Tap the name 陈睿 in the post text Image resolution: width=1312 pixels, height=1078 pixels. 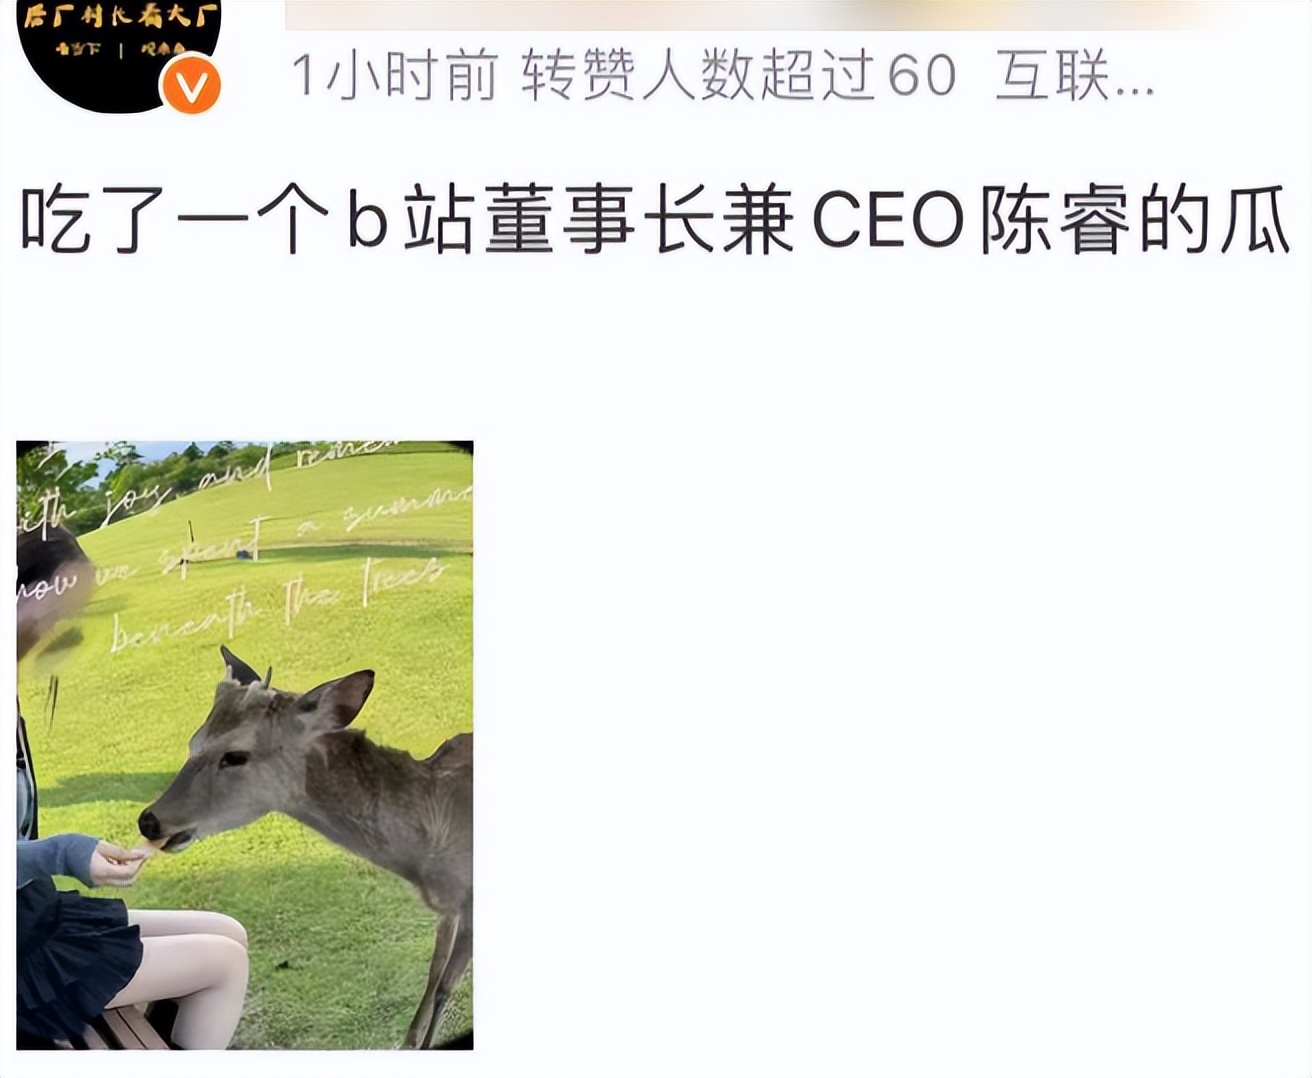(x=1055, y=221)
